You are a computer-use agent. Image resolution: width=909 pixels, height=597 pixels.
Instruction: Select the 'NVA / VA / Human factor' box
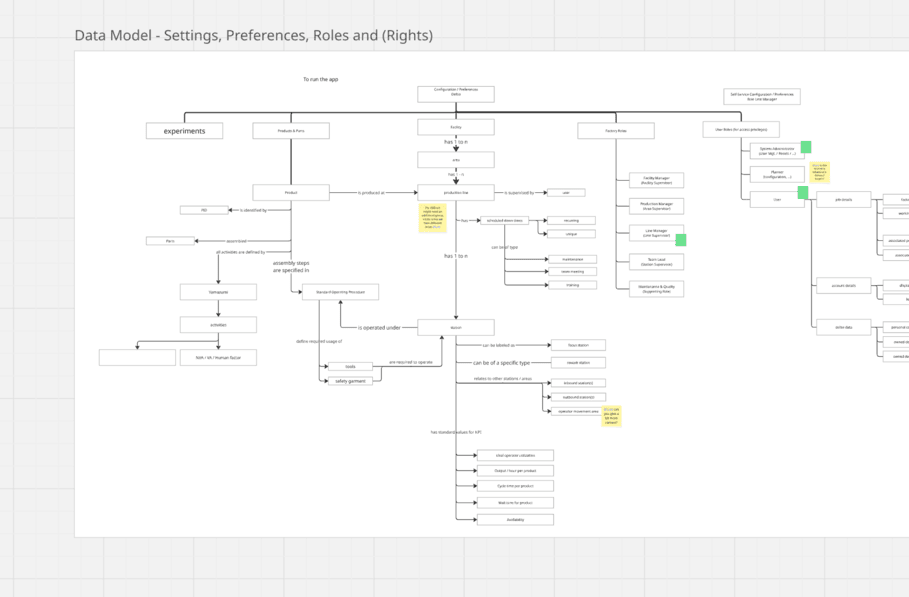(218, 358)
